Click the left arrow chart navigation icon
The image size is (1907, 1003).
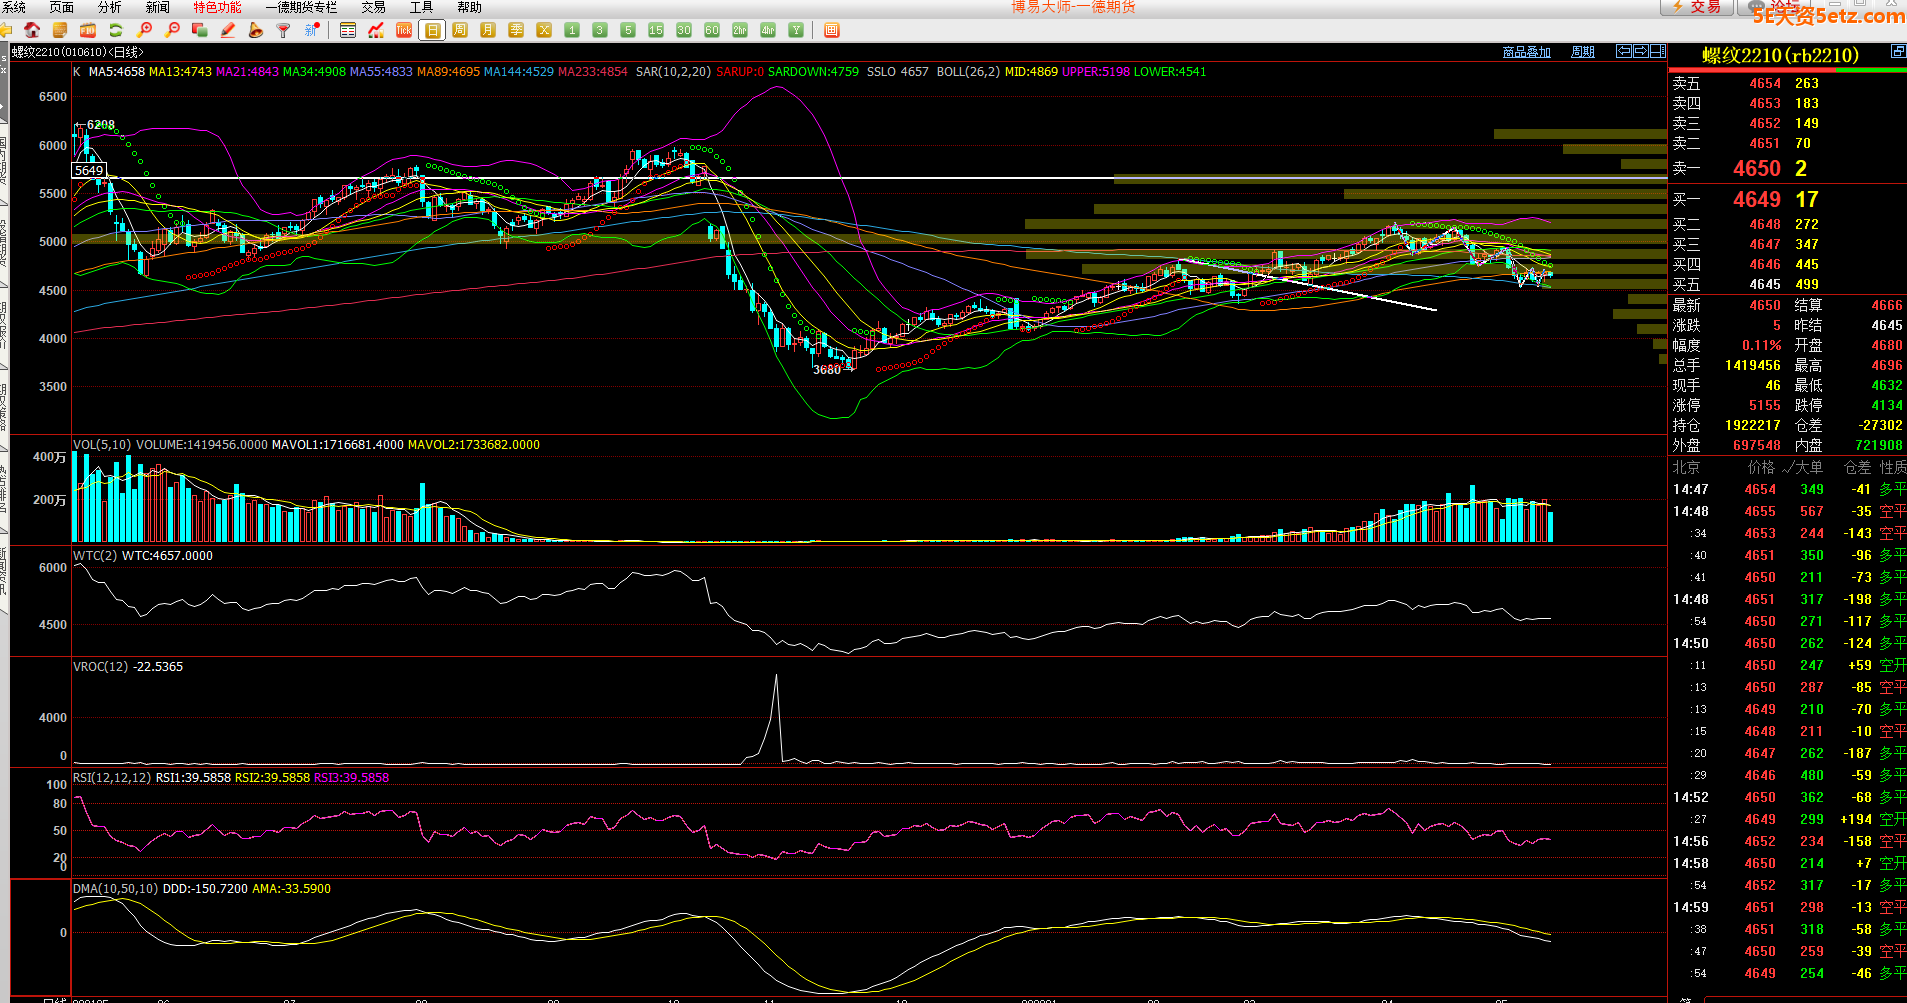[x=1624, y=51]
